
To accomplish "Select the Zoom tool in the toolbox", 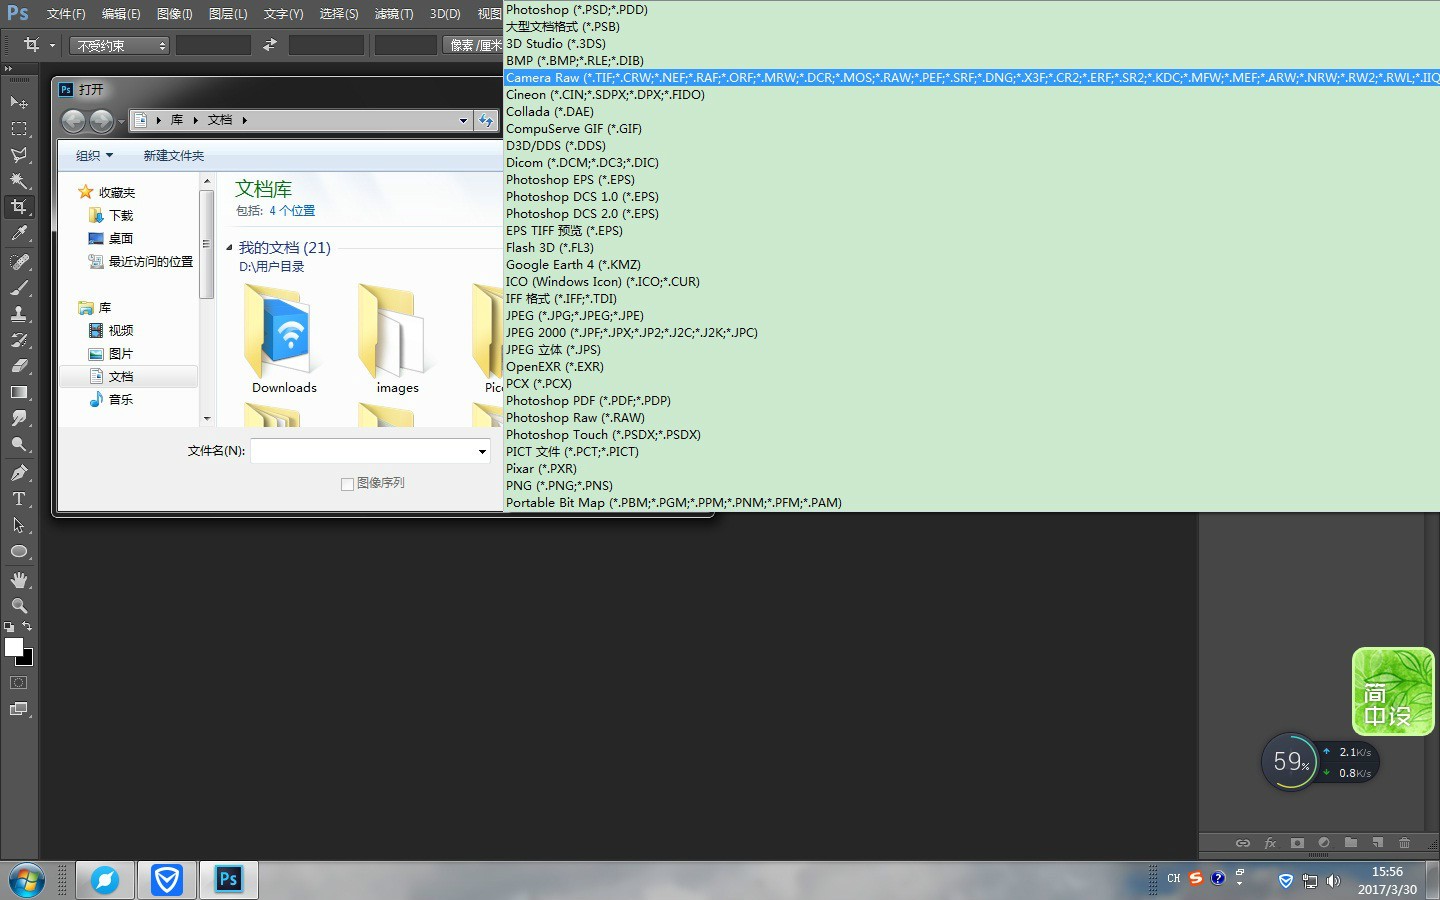I will point(19,606).
